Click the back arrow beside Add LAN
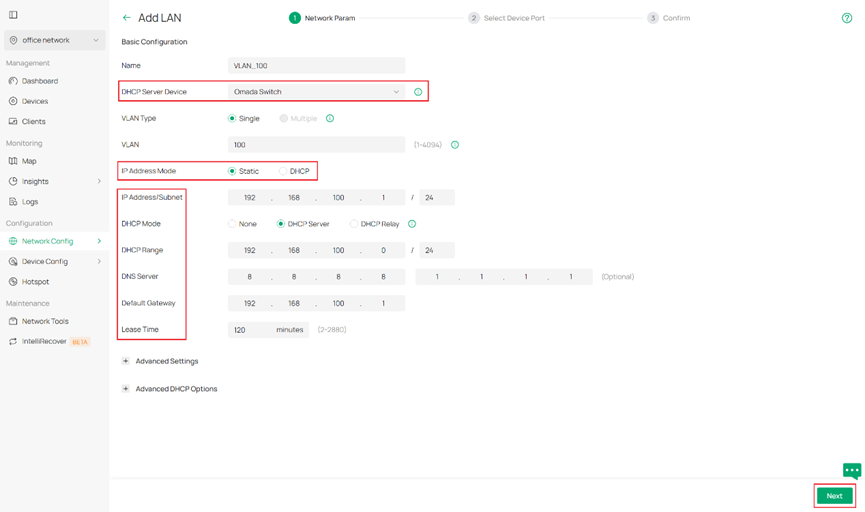 coord(126,18)
